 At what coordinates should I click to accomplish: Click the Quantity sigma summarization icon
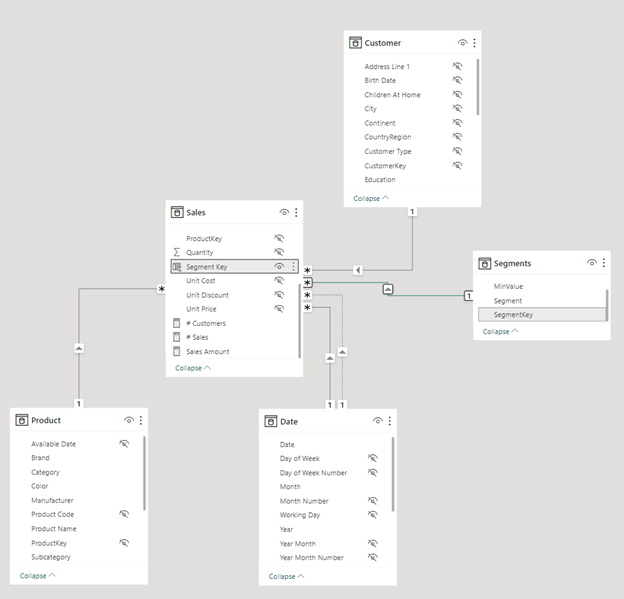pos(177,252)
